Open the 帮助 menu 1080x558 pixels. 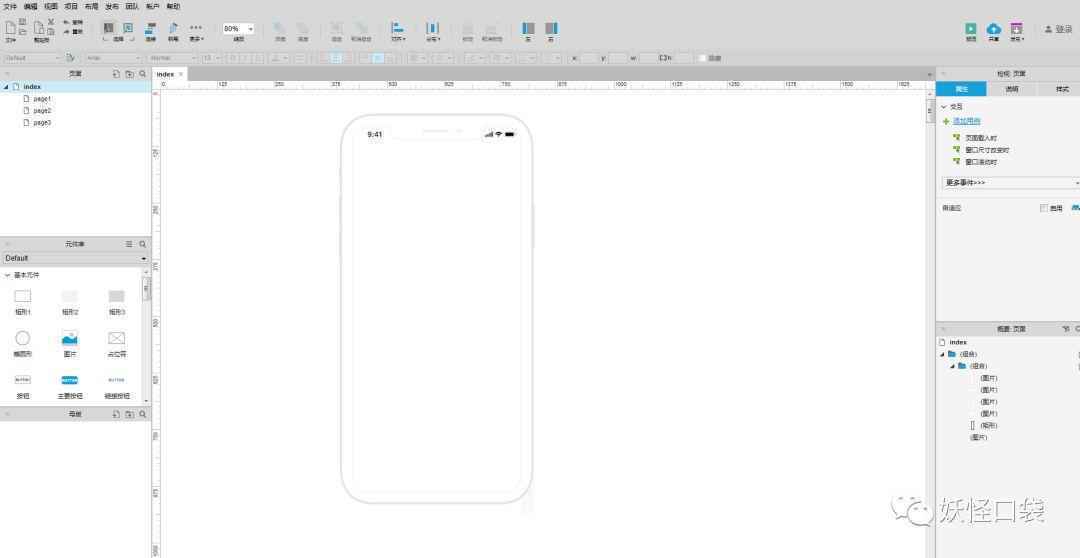click(173, 6)
